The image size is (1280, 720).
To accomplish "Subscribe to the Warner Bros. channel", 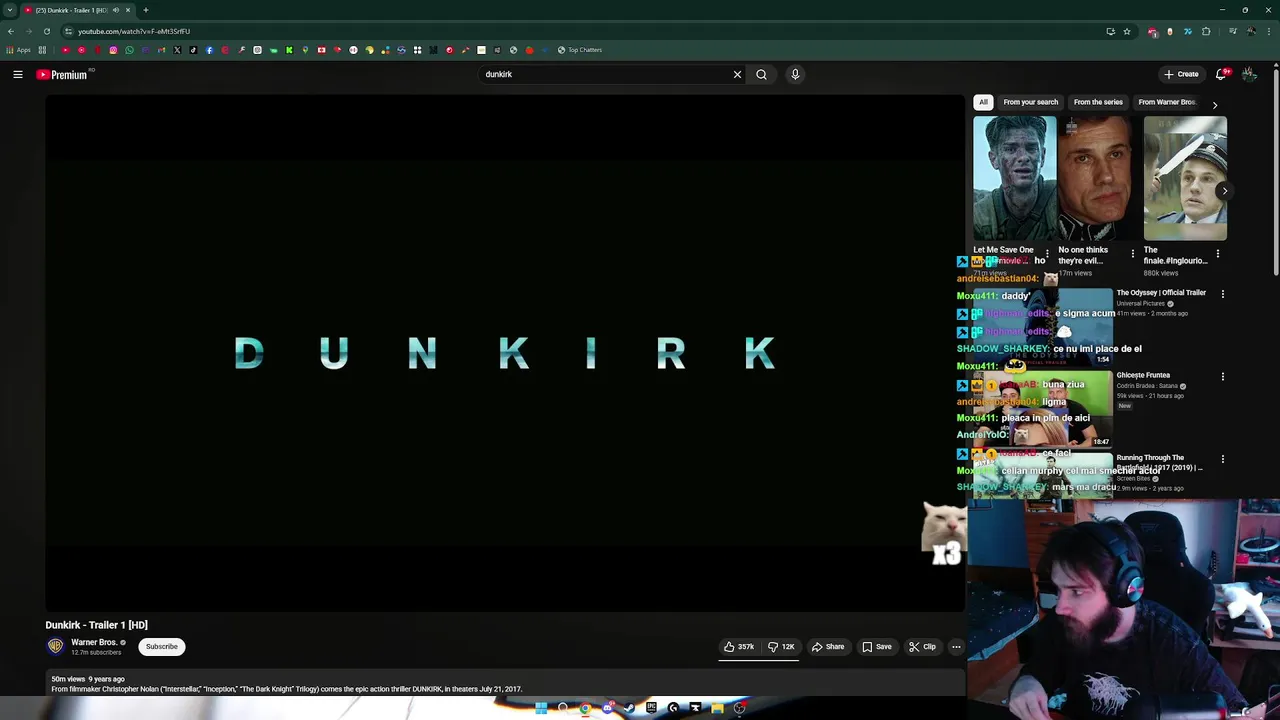I will coord(161,647).
